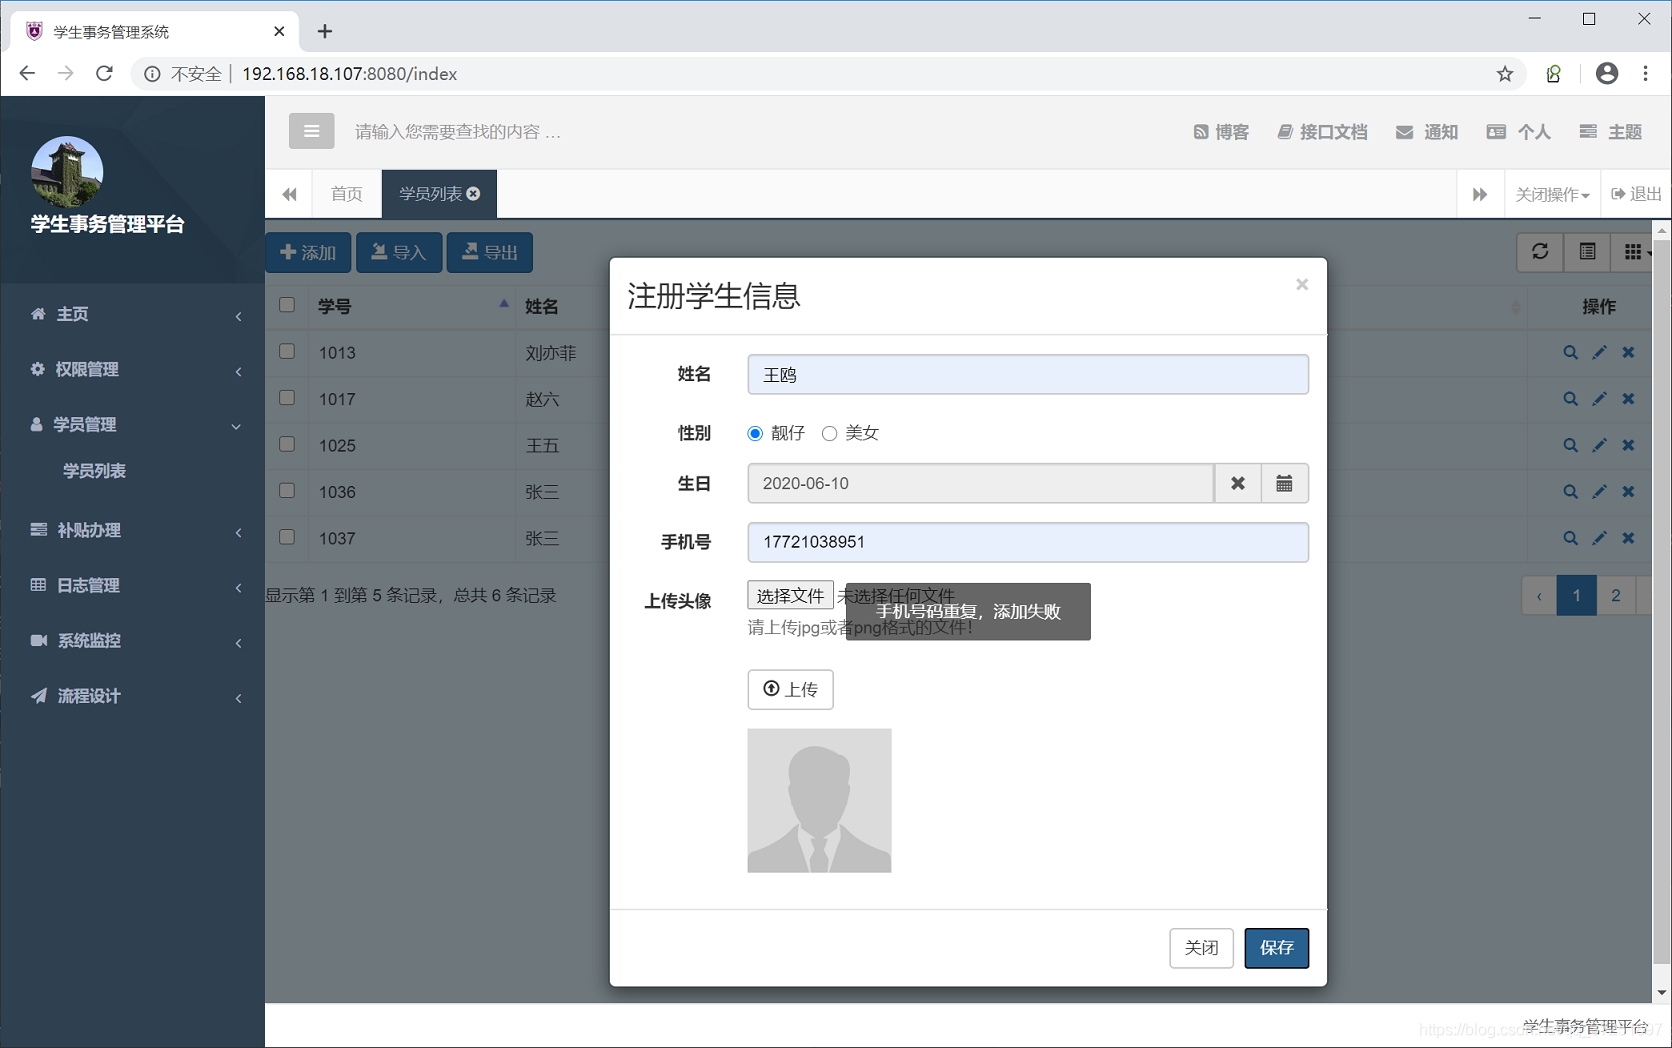Delete X icon for row 1025
The width and height of the screenshot is (1672, 1048).
1628,445
